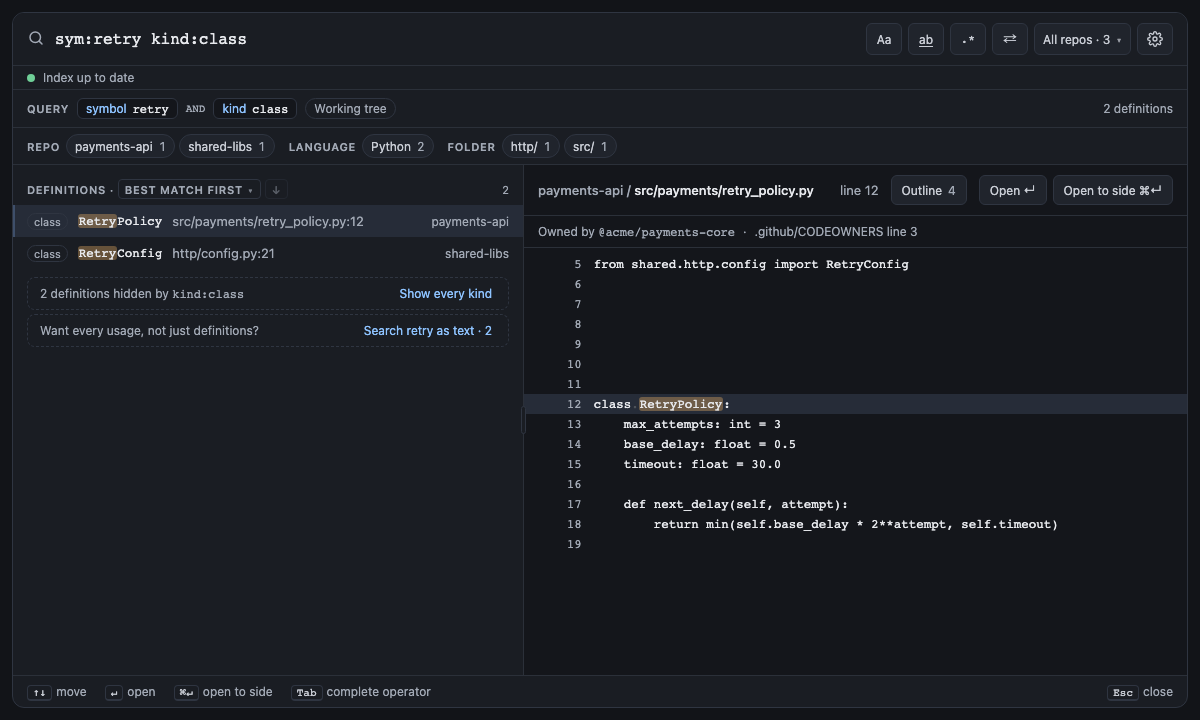Image resolution: width=1200 pixels, height=720 pixels.
Task: Filter by Python language chip
Action: point(398,147)
